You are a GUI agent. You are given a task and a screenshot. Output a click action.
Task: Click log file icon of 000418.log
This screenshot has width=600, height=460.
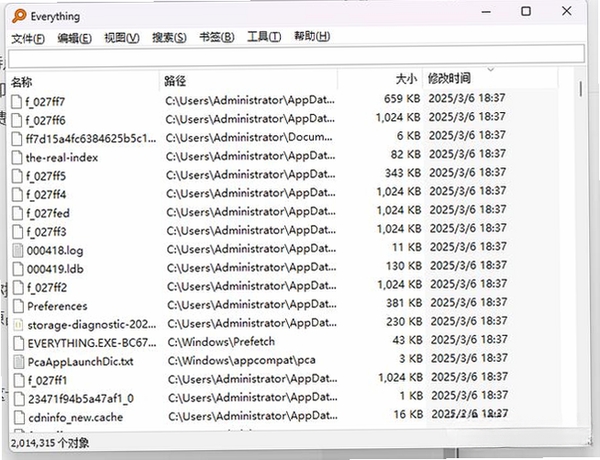pos(18,250)
